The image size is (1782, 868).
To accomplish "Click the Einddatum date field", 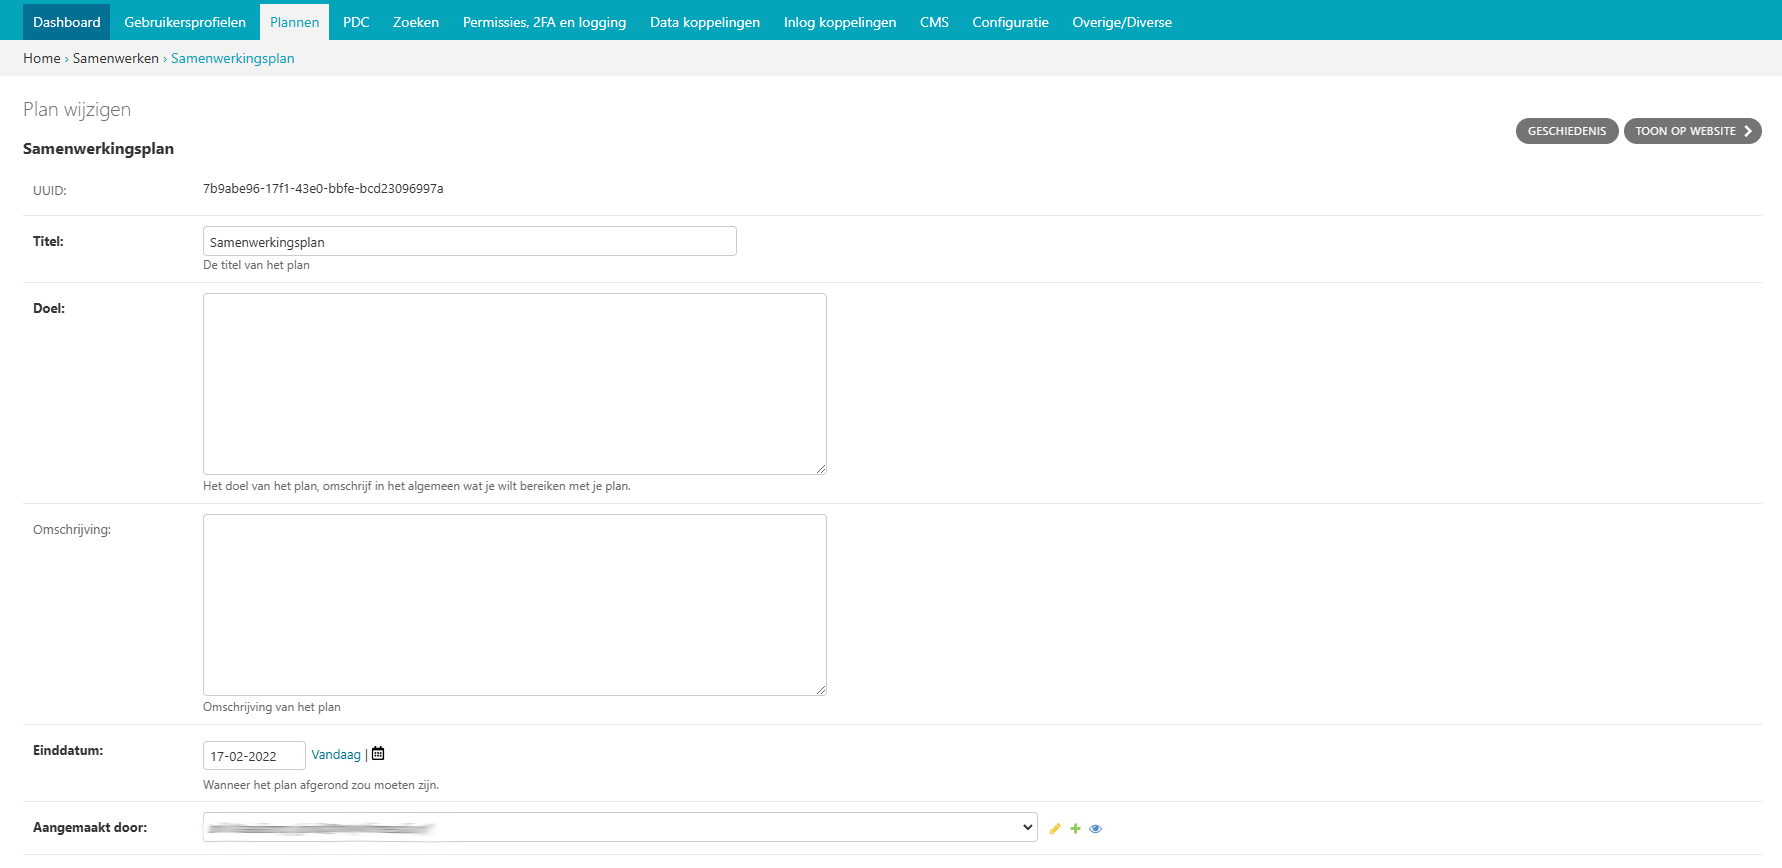I will point(254,756).
